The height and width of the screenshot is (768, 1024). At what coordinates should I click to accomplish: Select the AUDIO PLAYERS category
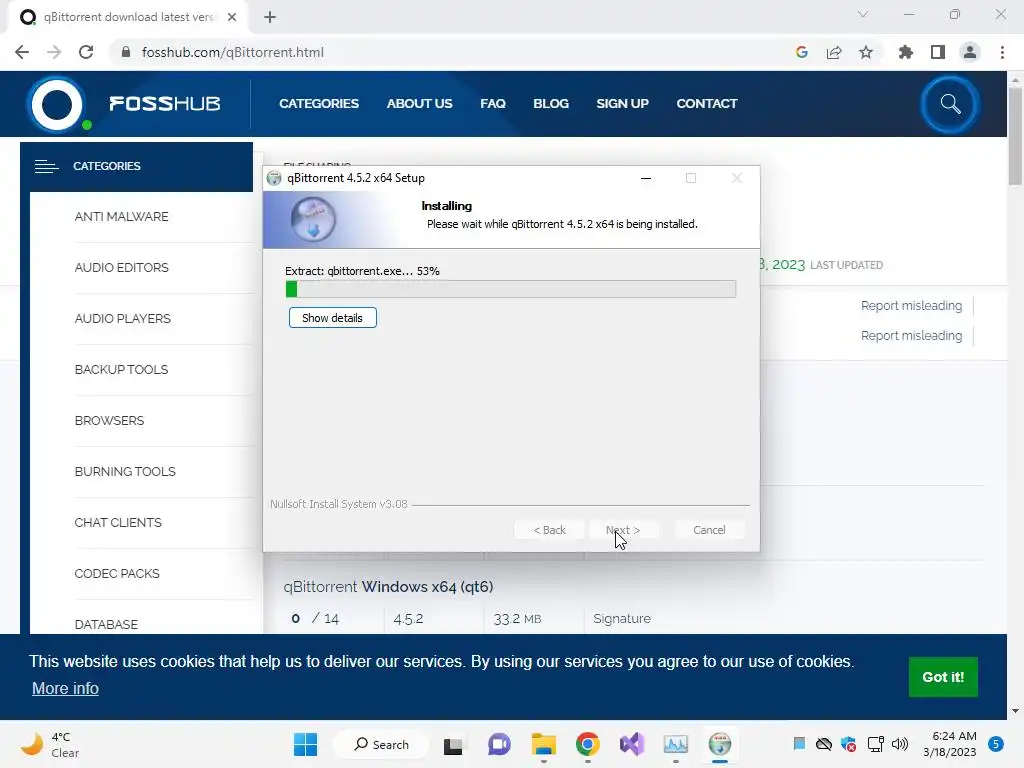click(x=123, y=319)
